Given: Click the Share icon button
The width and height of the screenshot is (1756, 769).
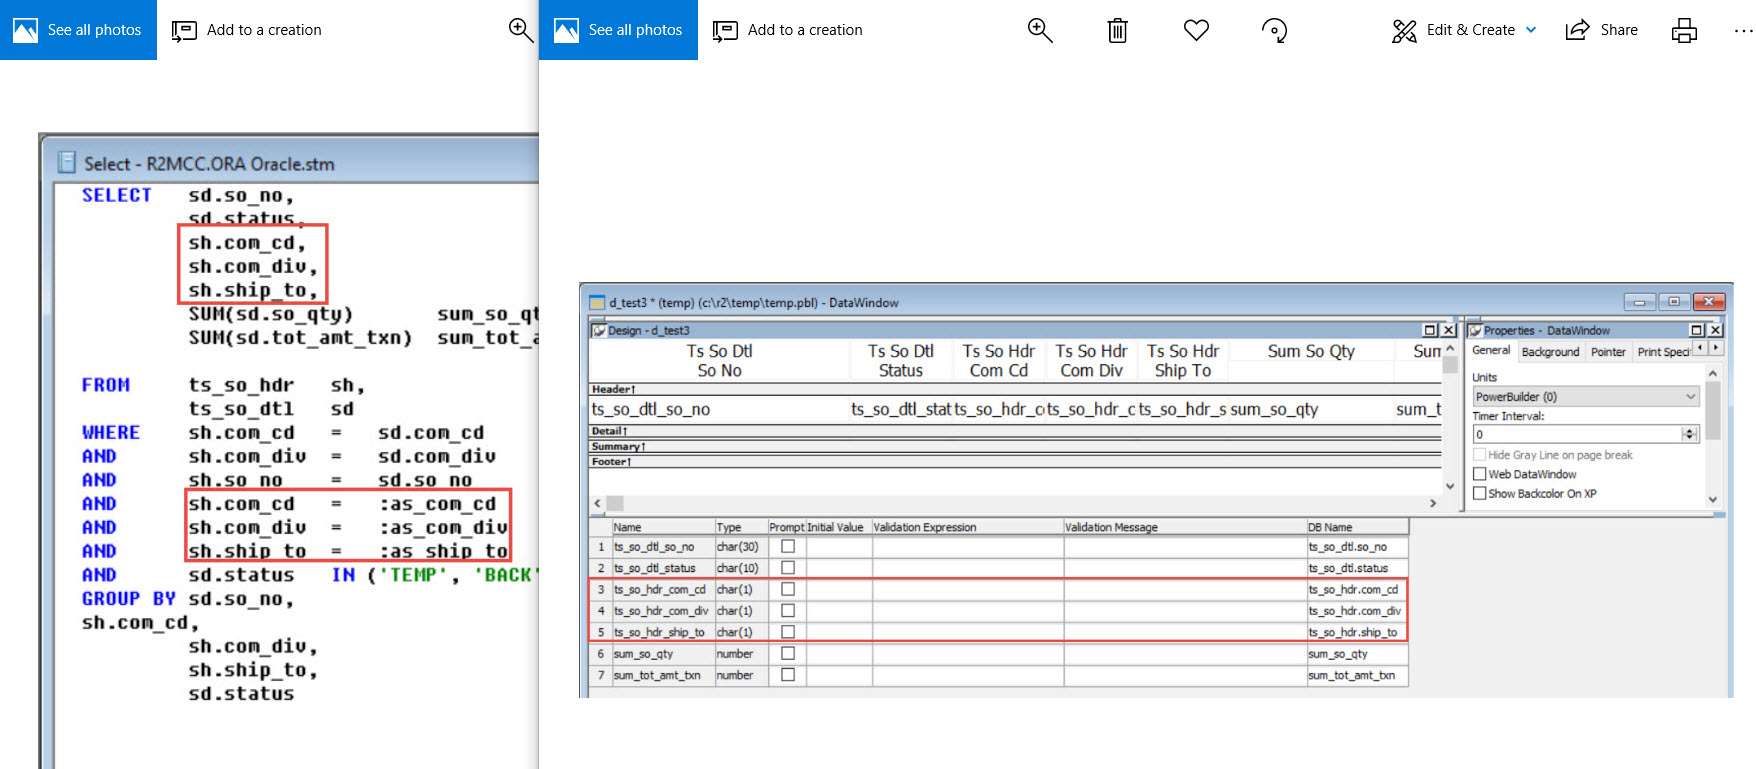Looking at the screenshot, I should coord(1601,30).
